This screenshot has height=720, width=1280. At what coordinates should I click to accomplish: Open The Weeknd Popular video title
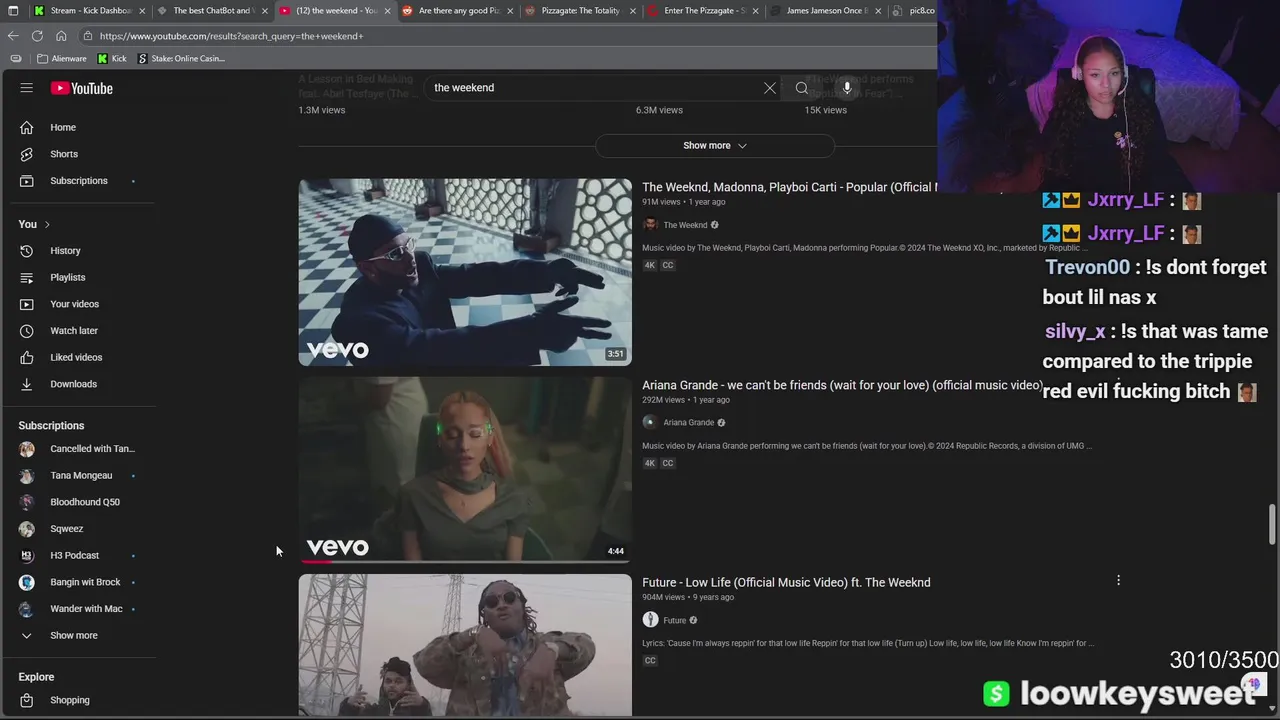(789, 187)
